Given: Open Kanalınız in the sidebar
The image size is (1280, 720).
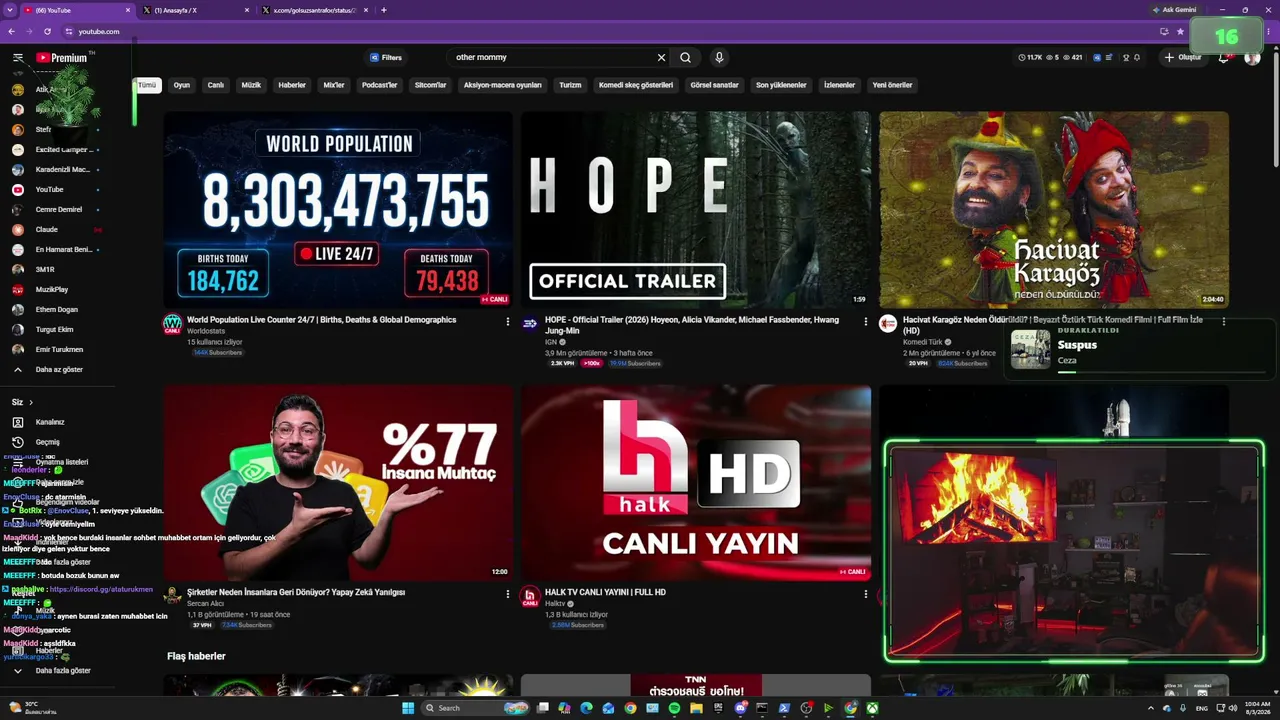Looking at the screenshot, I should point(50,422).
